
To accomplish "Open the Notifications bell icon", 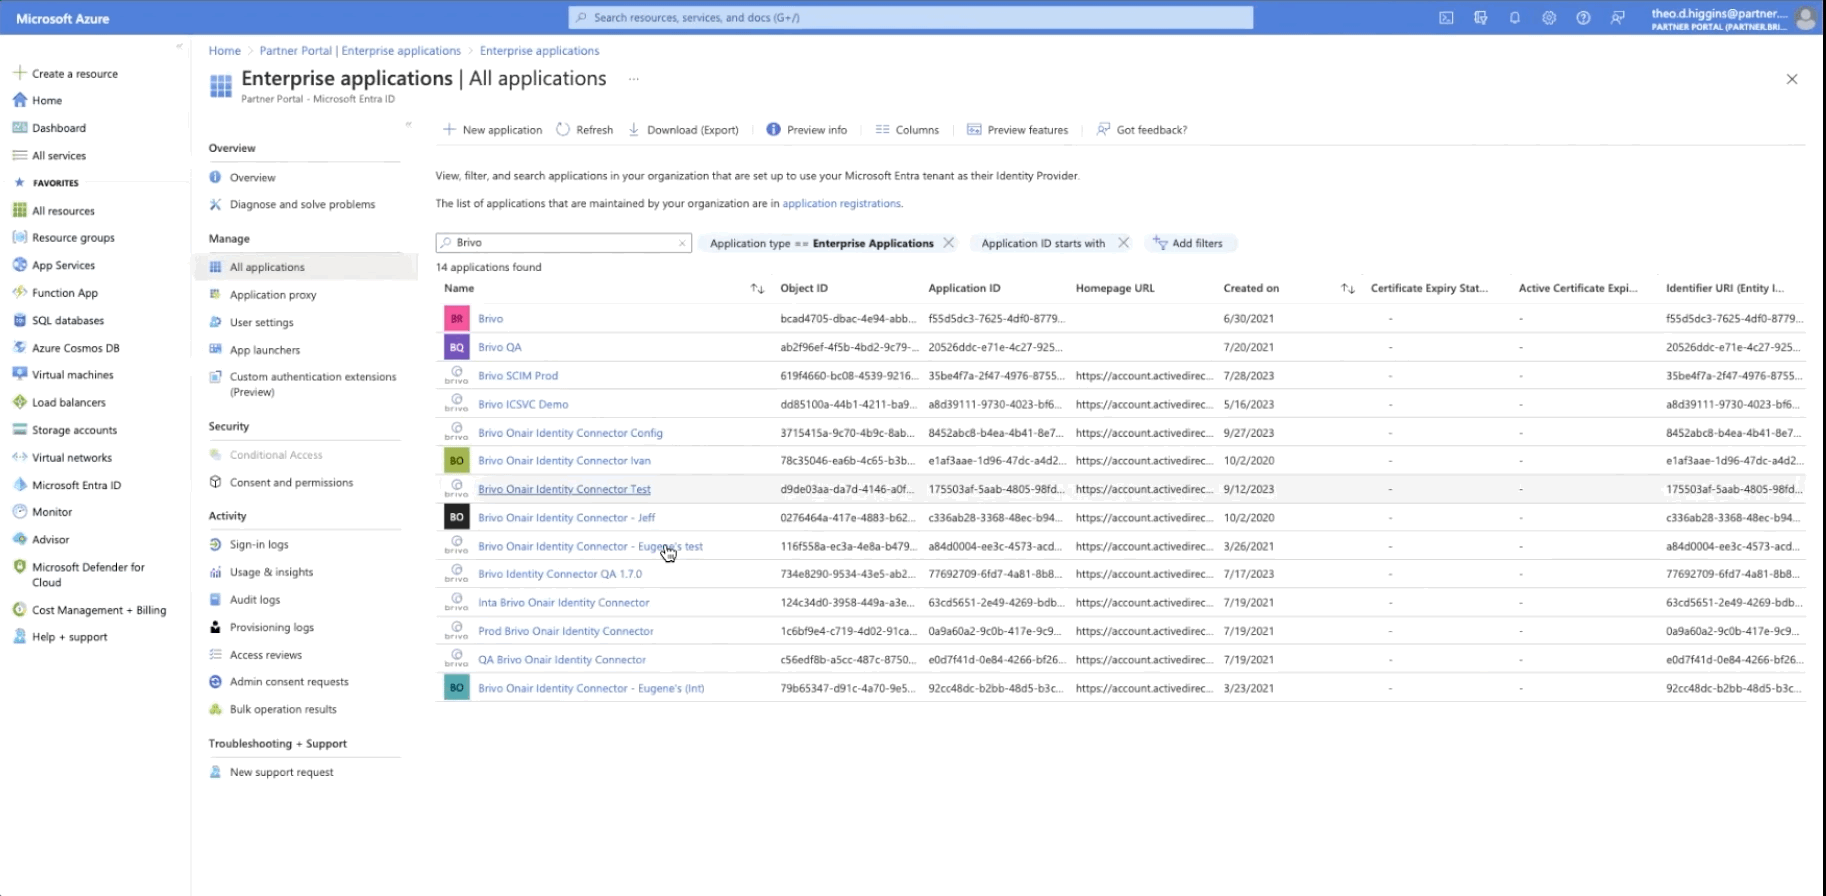I will coord(1515,18).
